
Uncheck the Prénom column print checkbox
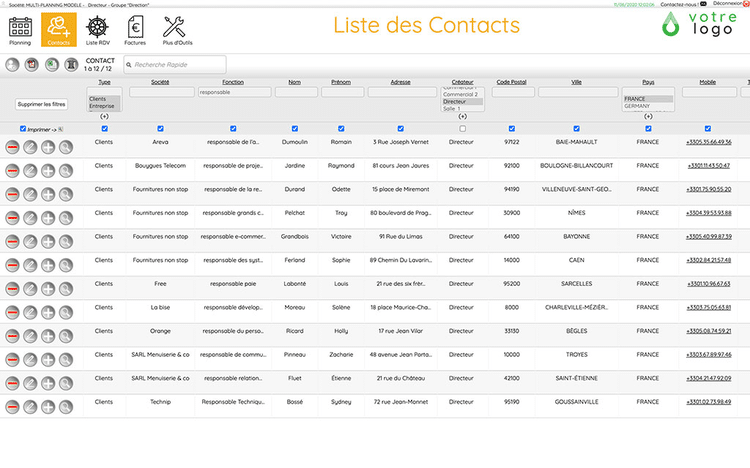(341, 129)
